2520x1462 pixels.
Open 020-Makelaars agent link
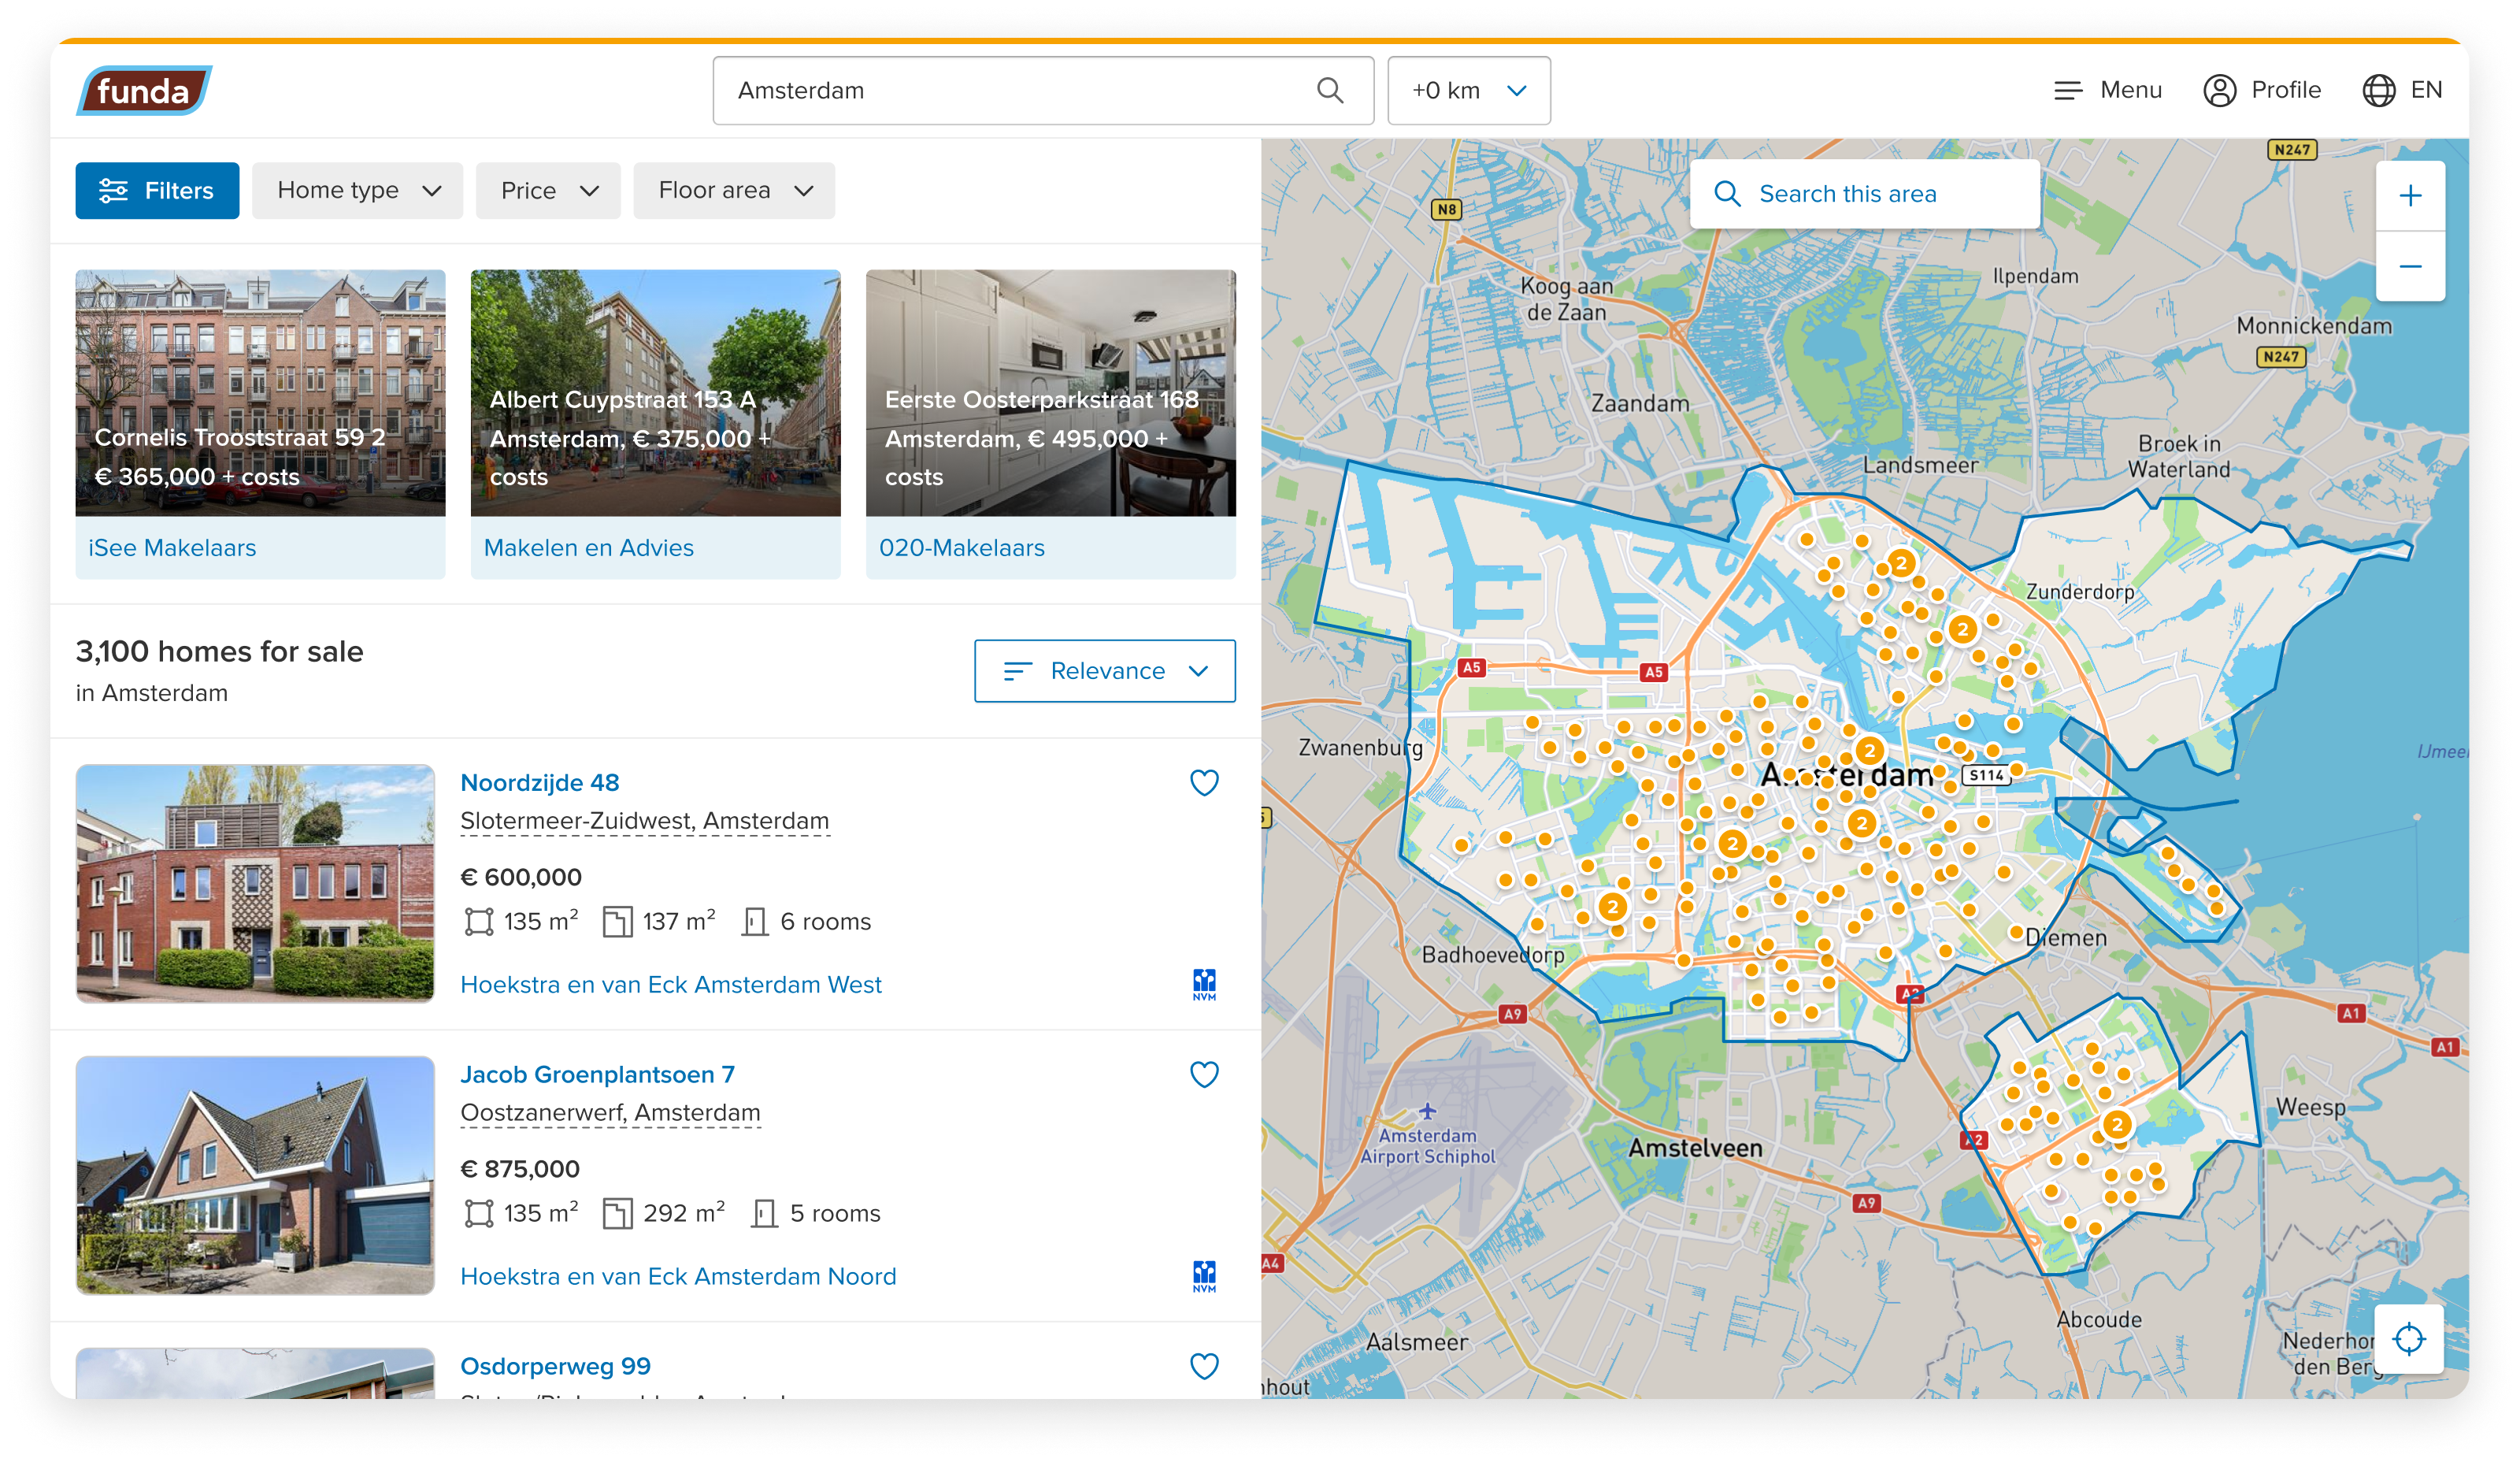(x=961, y=548)
